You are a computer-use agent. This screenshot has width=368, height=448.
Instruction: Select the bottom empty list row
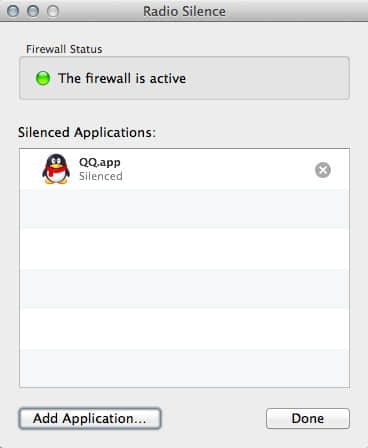(184, 368)
